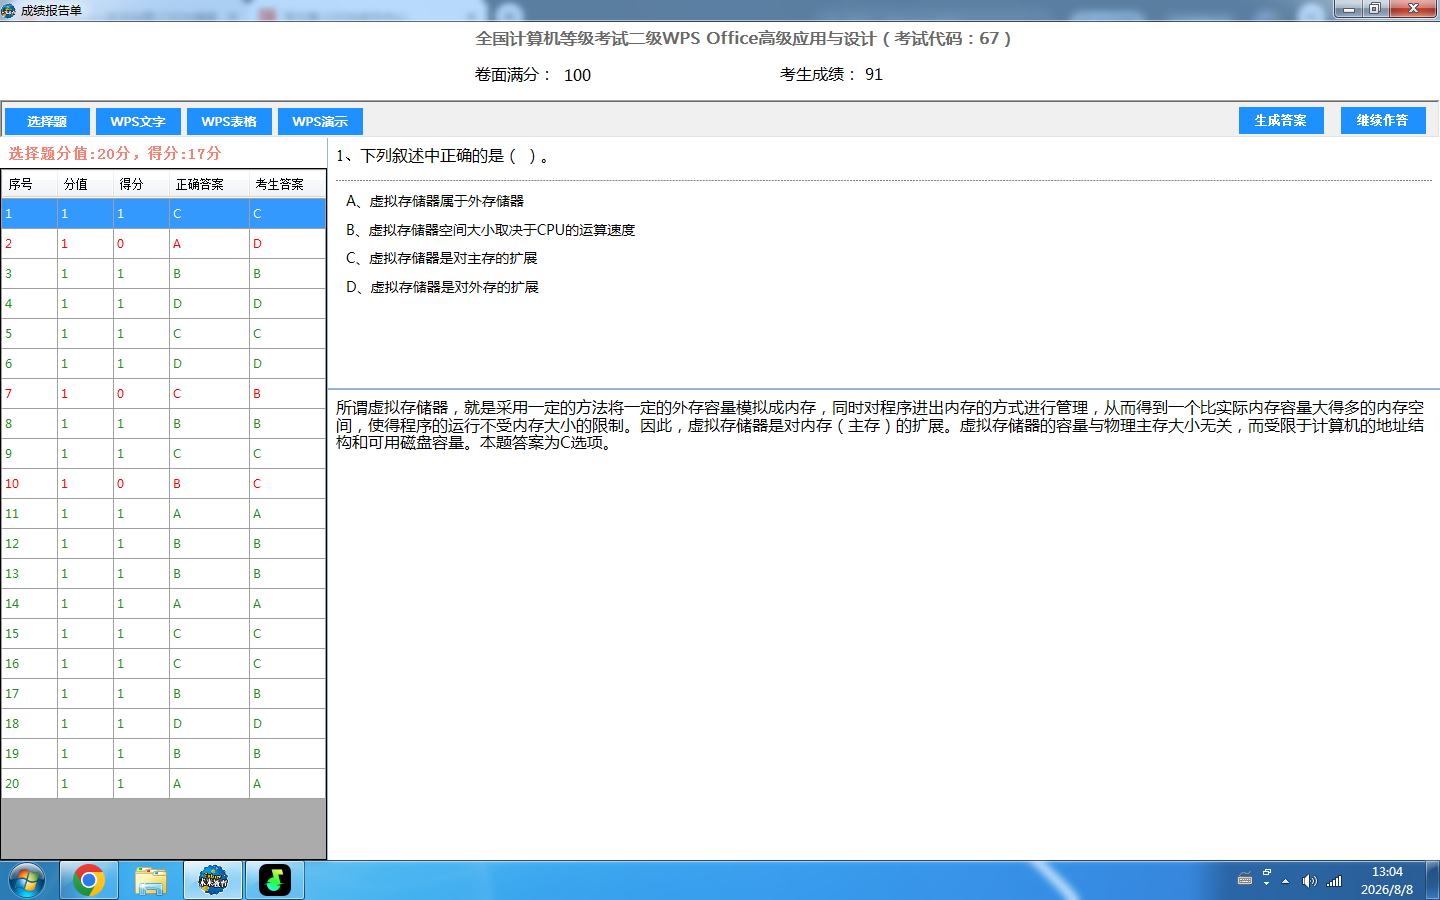
Task: Switch to the exam software taskbar icon
Action: (x=213, y=880)
